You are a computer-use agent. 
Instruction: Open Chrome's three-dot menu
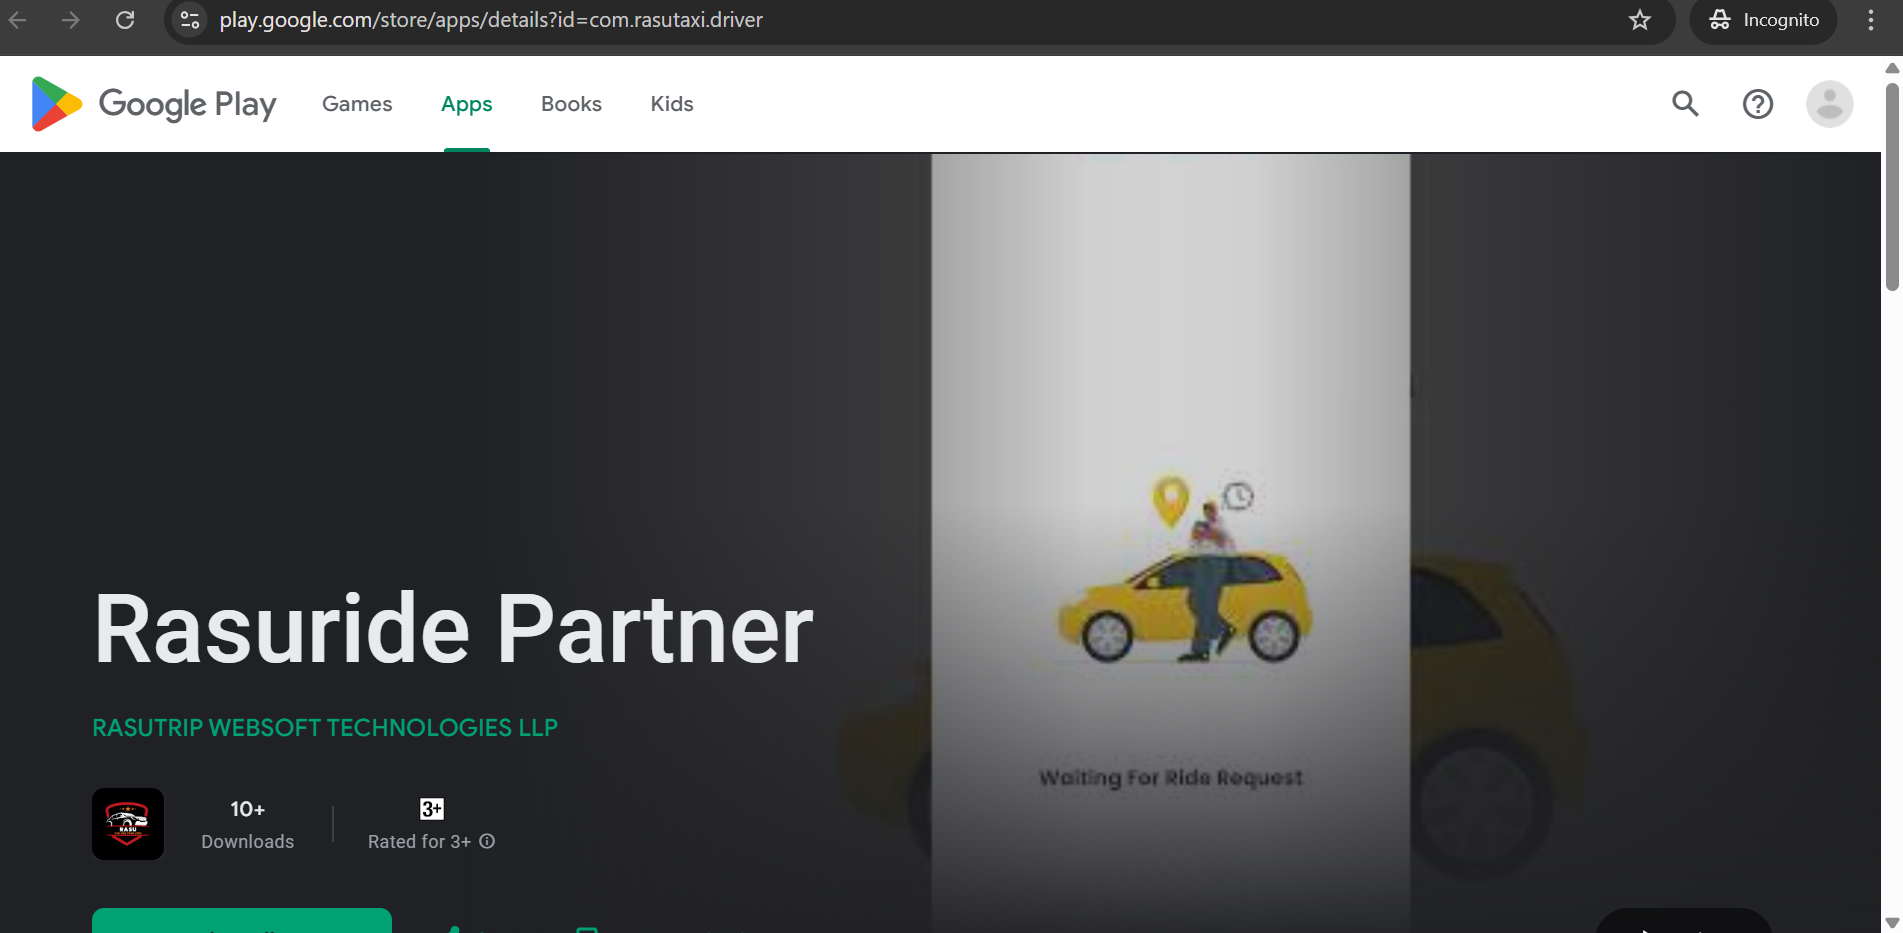(1871, 20)
